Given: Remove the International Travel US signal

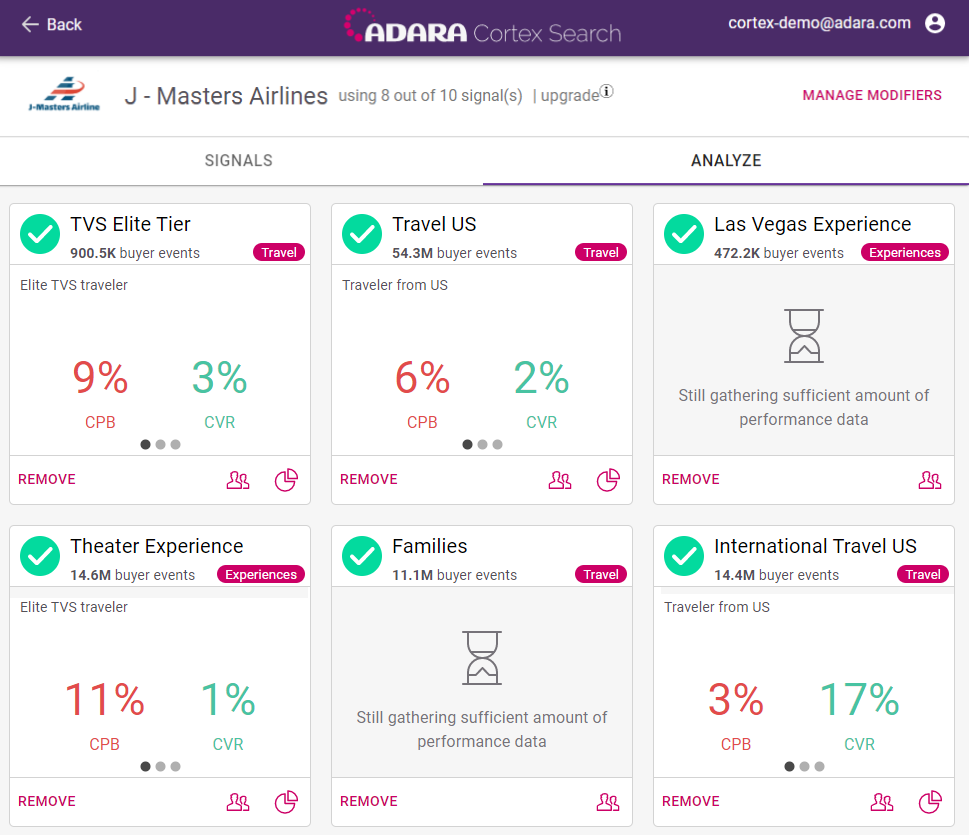Looking at the screenshot, I should pos(691,802).
